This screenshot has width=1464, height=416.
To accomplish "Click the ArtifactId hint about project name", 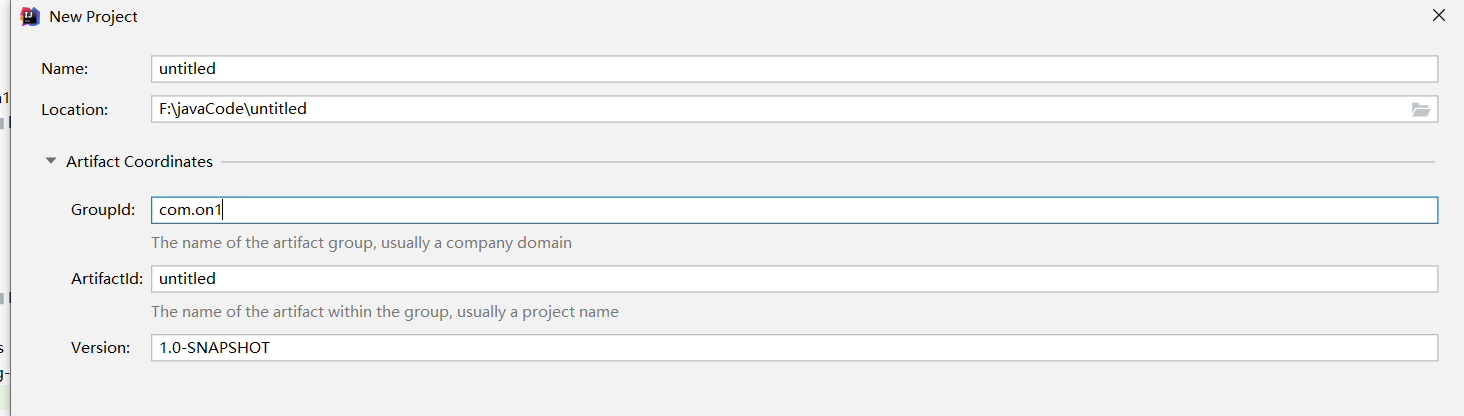I will click(384, 312).
